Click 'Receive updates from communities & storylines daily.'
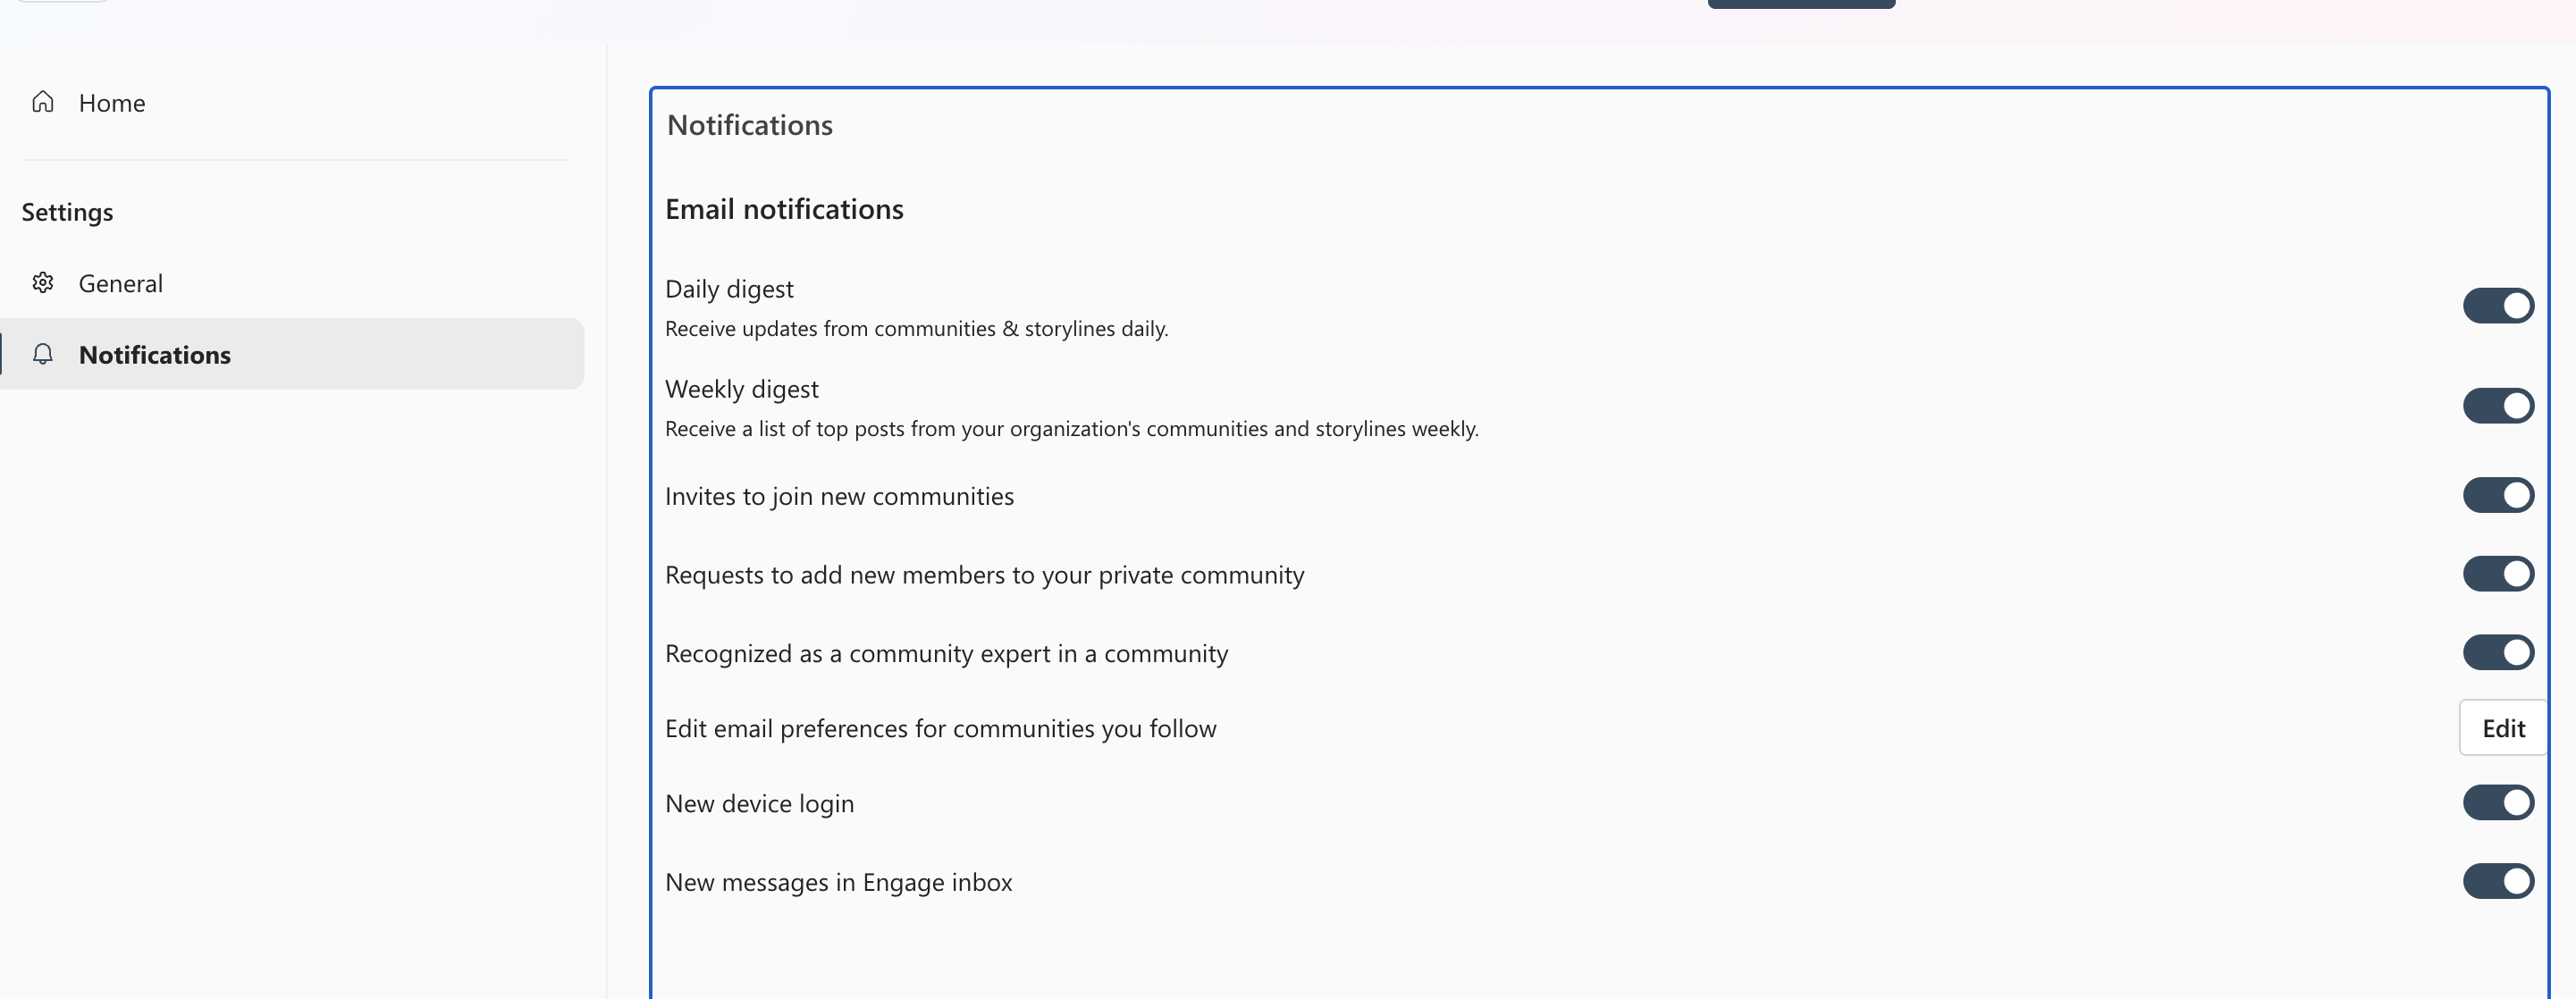 point(916,328)
